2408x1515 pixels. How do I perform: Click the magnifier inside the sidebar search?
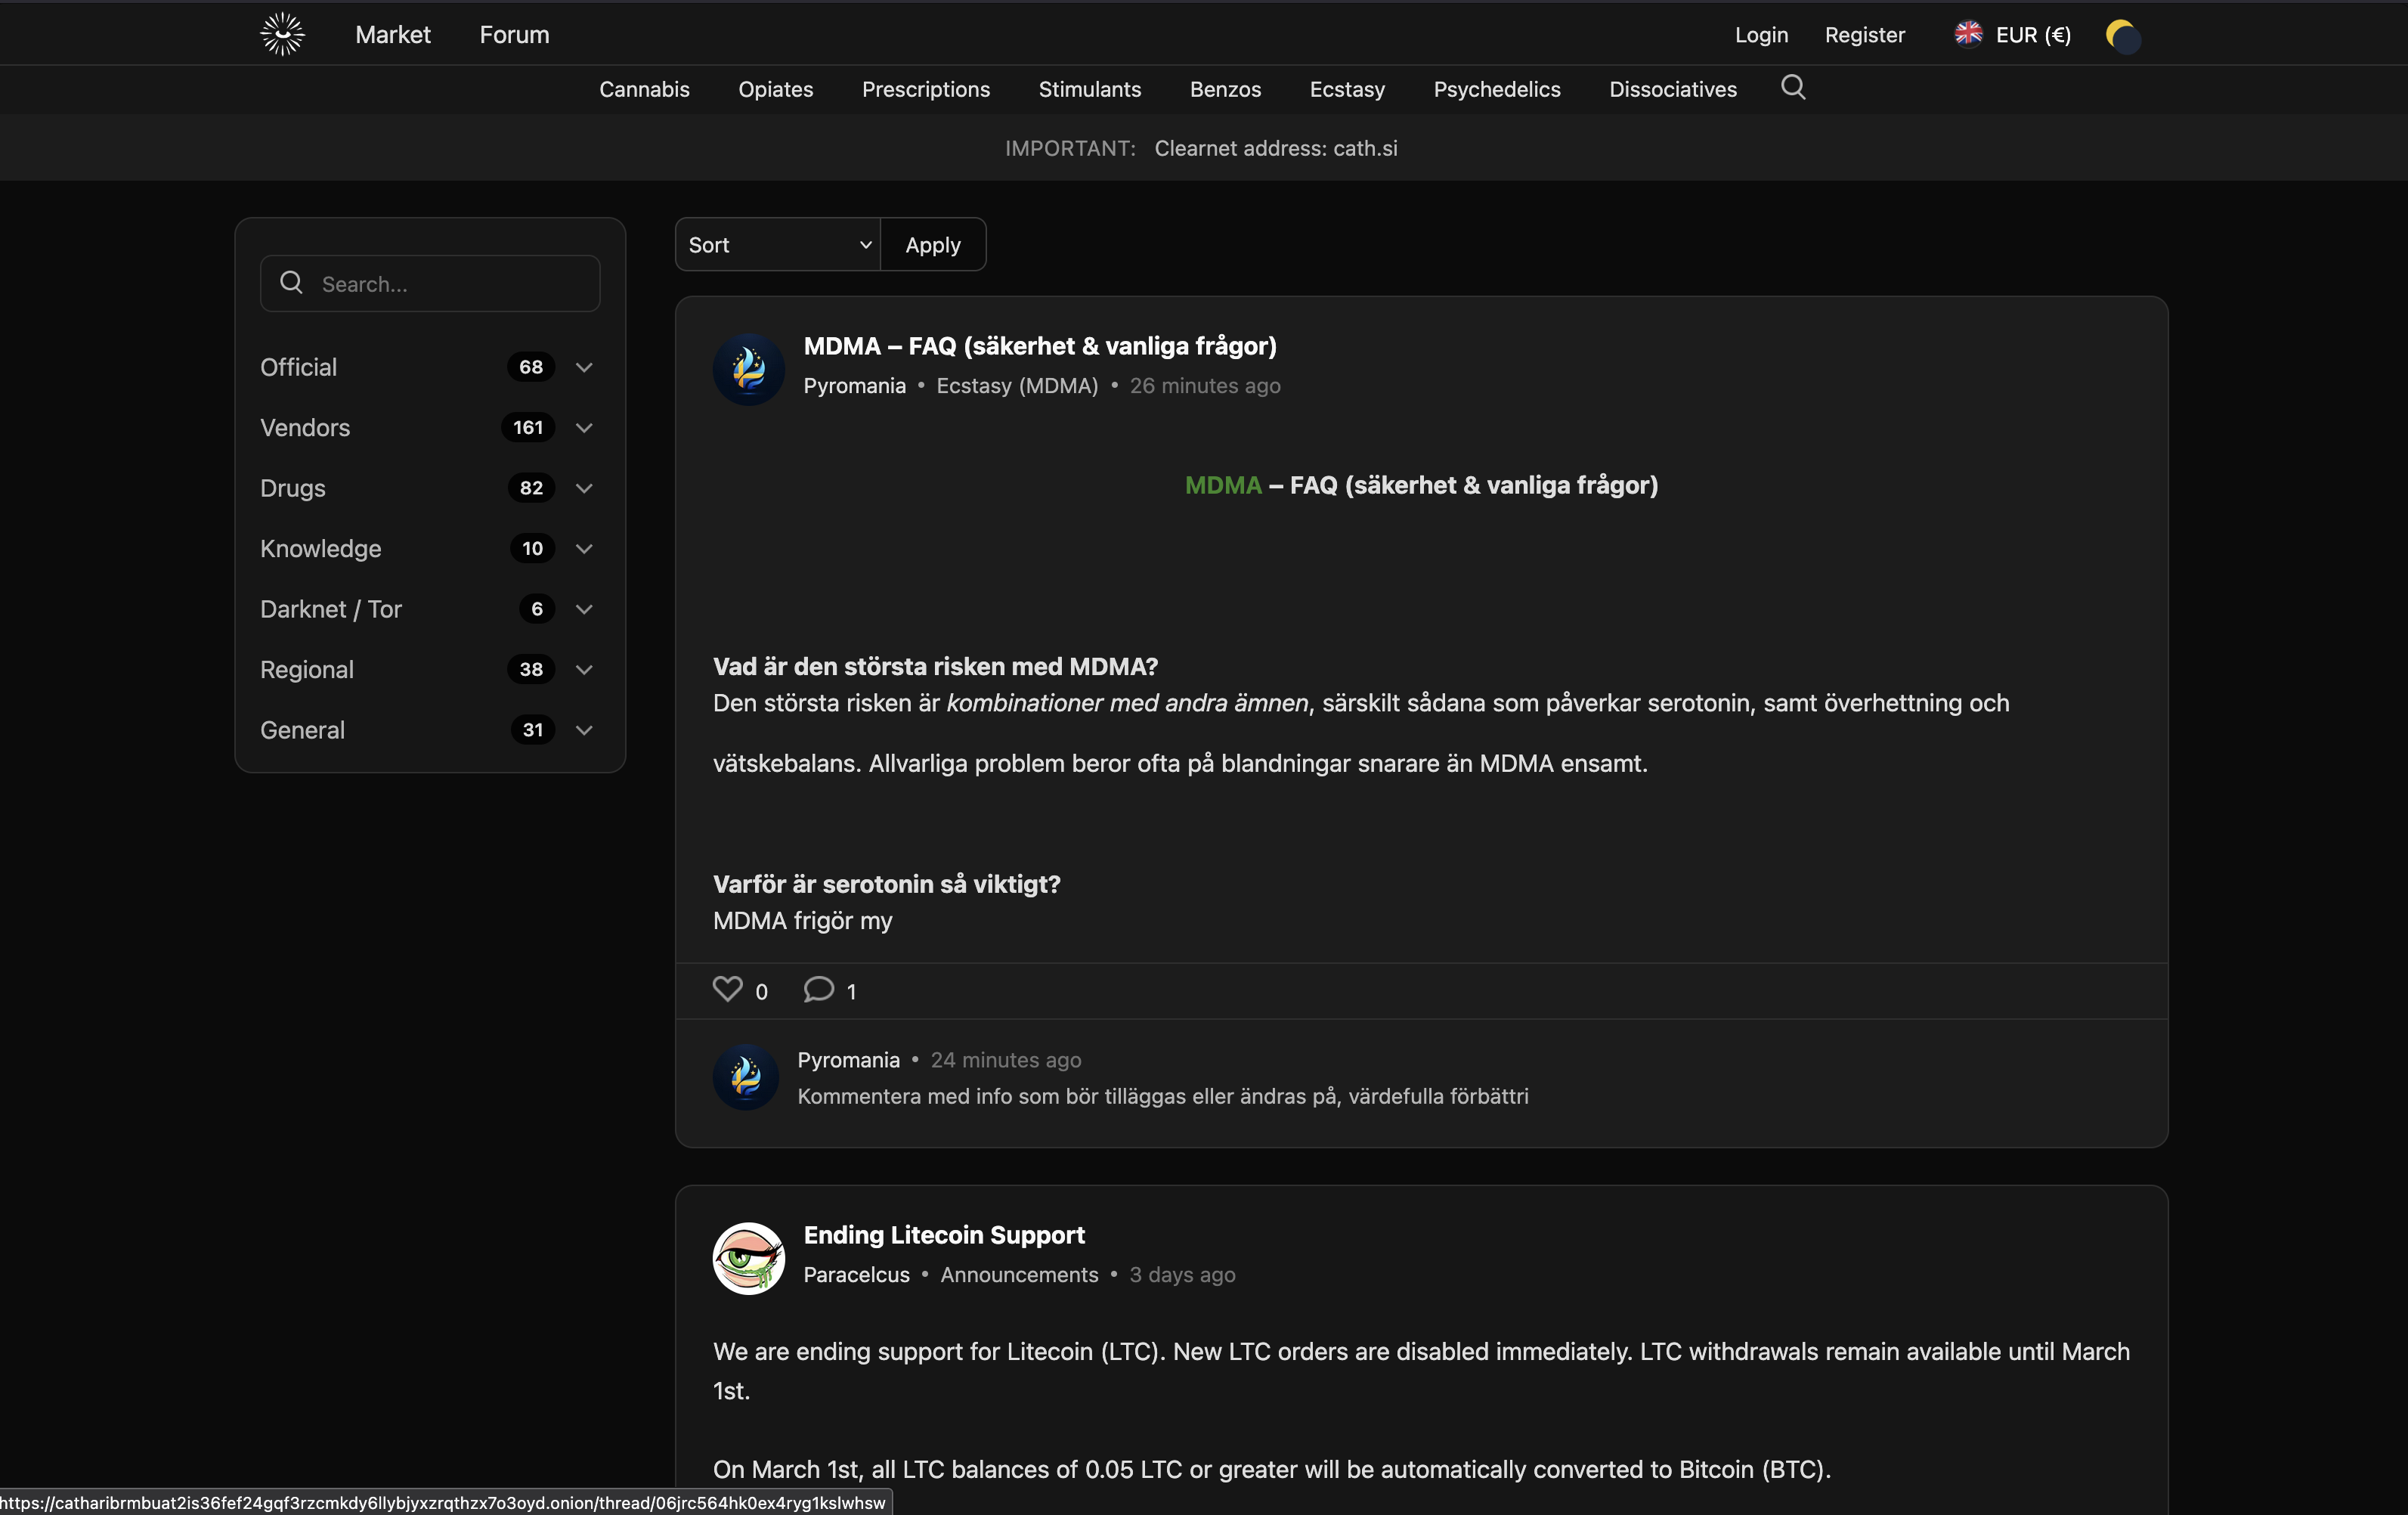tap(292, 283)
